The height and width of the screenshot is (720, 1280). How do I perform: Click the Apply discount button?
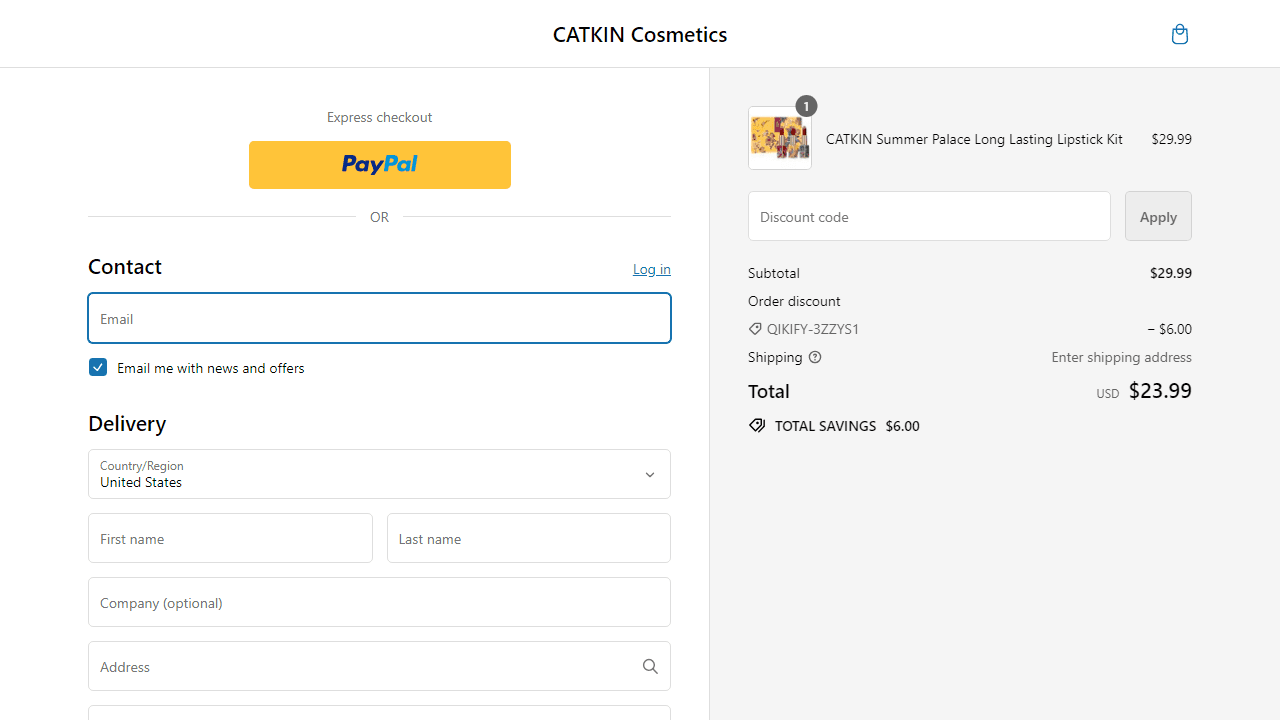(1158, 216)
